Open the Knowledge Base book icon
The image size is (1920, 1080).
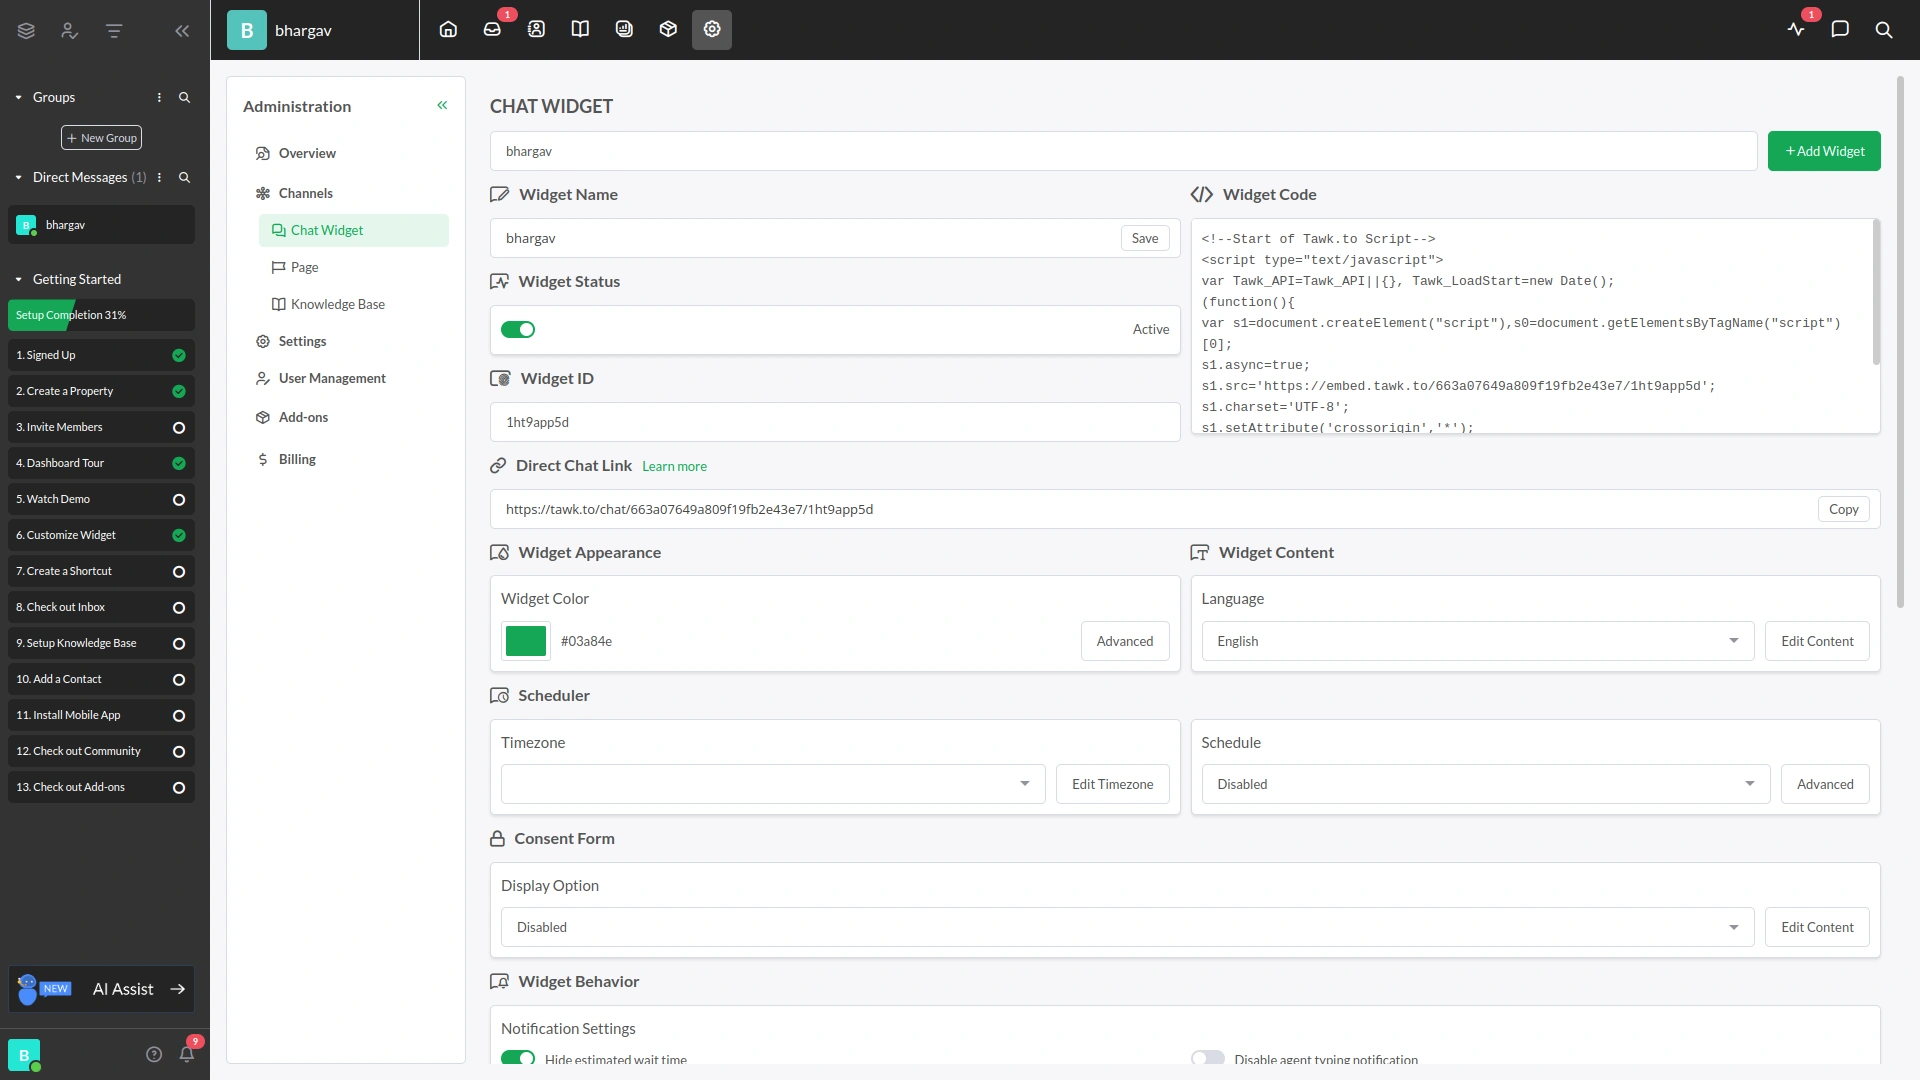pos(580,29)
